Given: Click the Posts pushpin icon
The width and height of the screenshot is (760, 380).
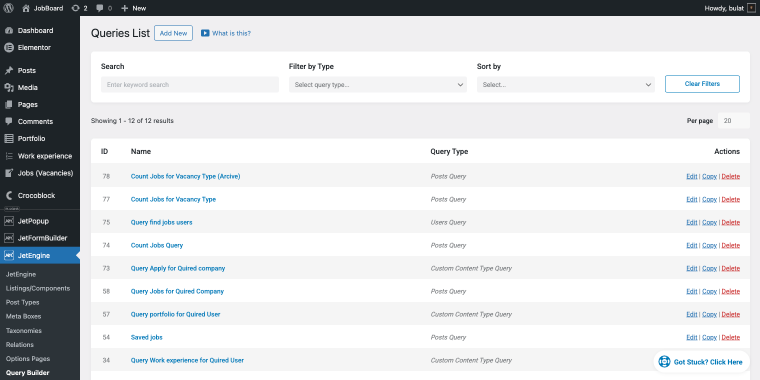Looking at the screenshot, I should (9, 70).
